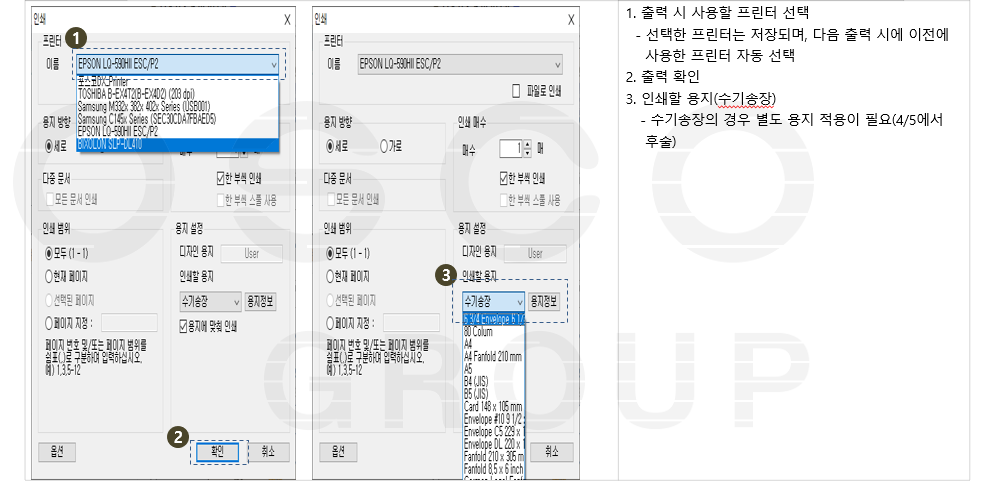Select 모두 (1 - 1) in paper-list dialog

348,253
